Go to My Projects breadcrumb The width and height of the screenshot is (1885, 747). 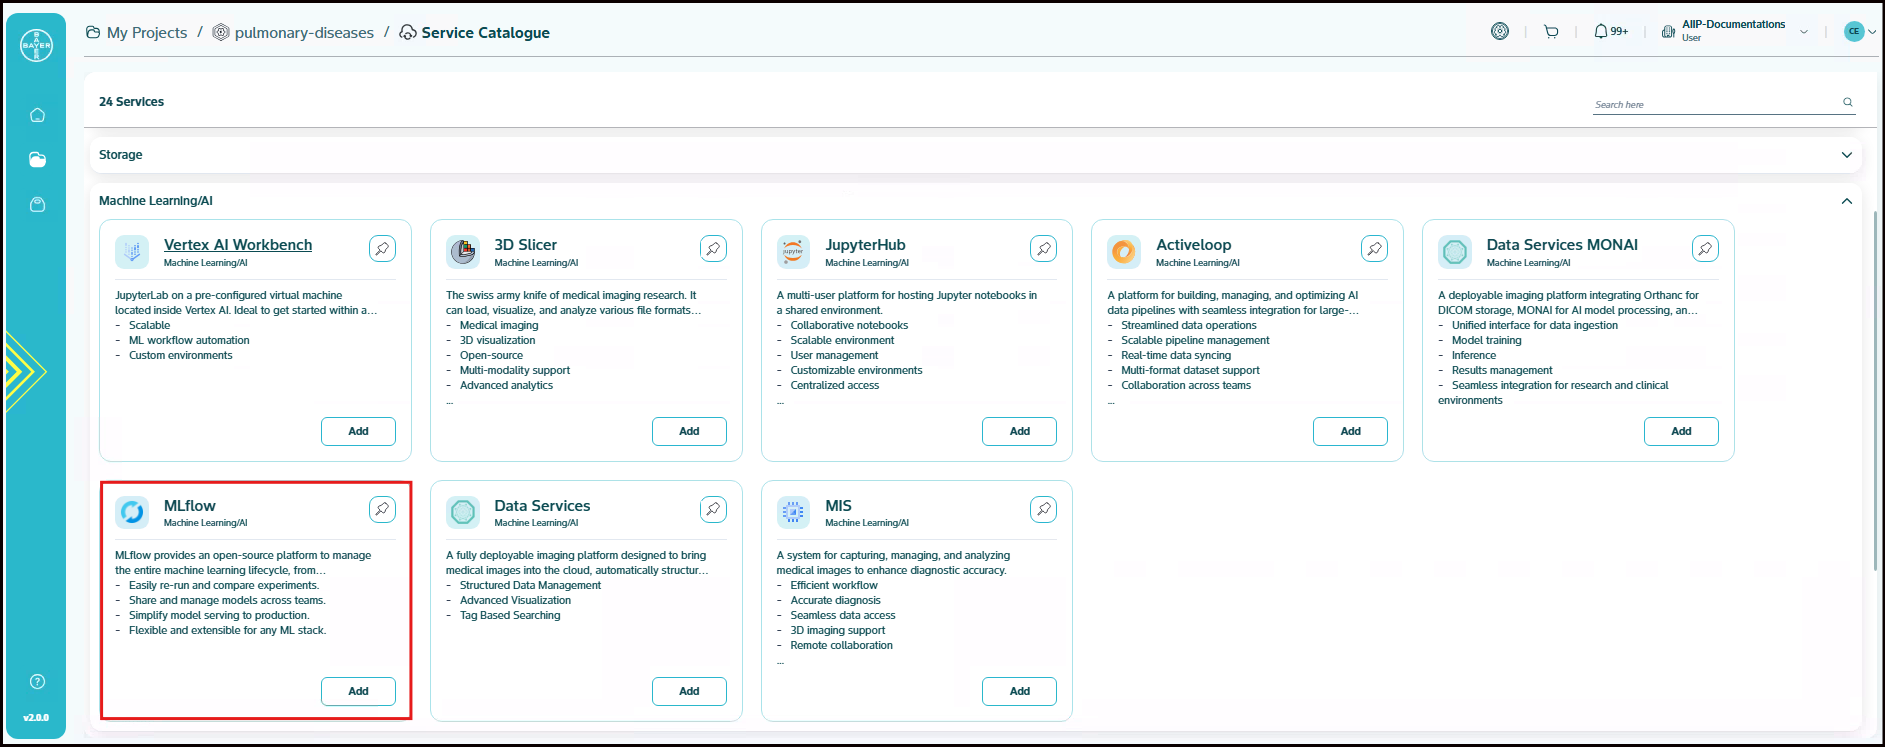[x=146, y=33]
